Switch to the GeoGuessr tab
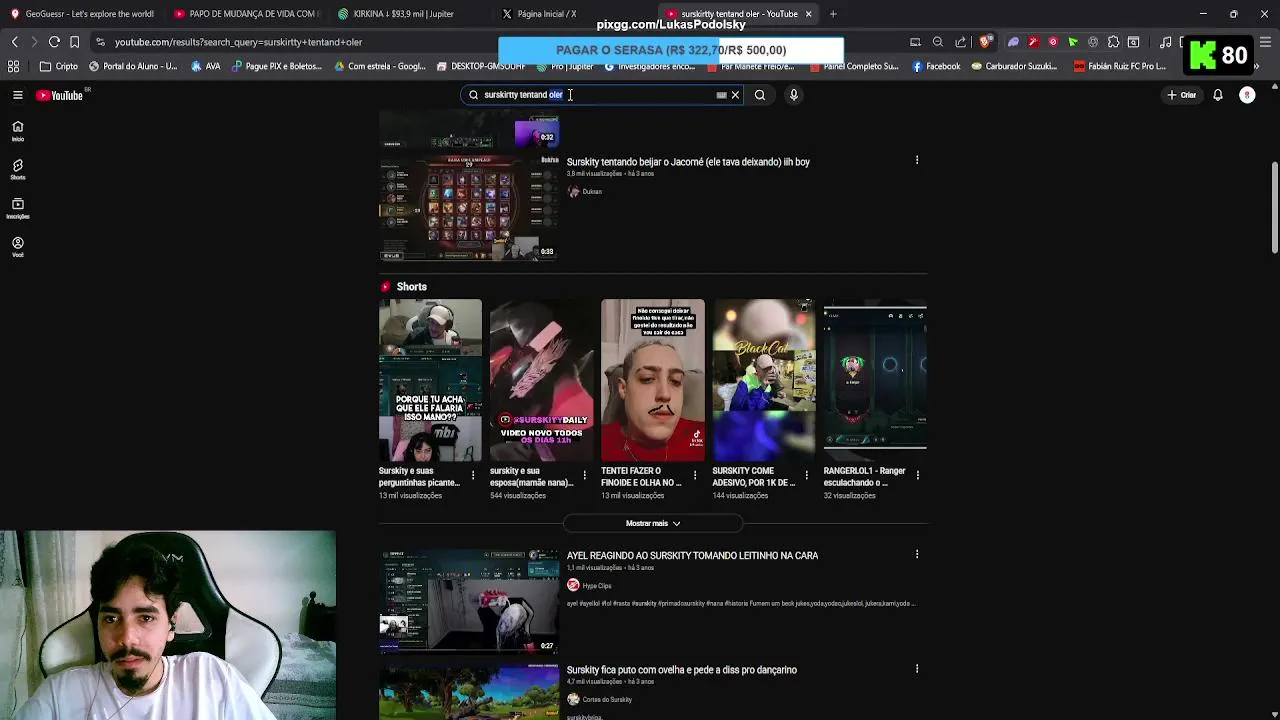Viewport: 1280px width, 720px height. (x=82, y=14)
